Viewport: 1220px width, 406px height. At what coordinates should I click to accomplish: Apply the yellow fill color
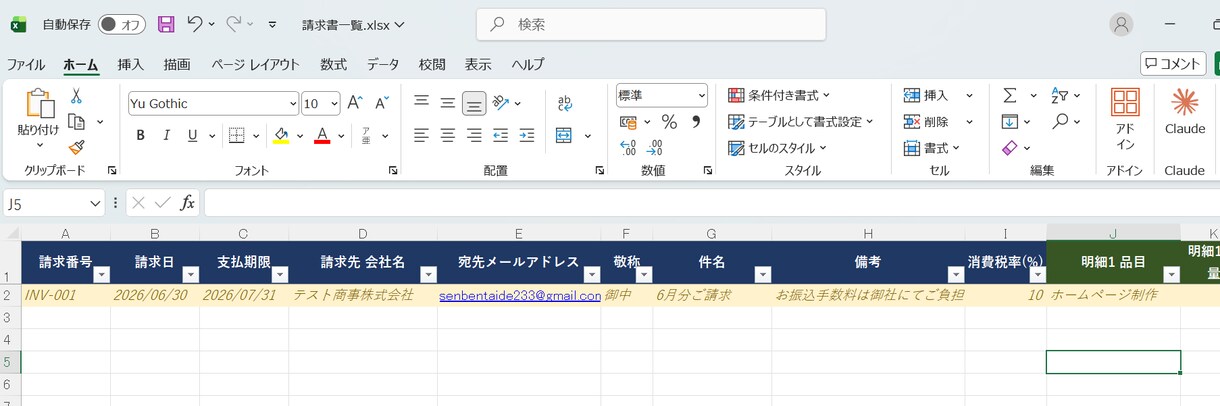pos(281,135)
